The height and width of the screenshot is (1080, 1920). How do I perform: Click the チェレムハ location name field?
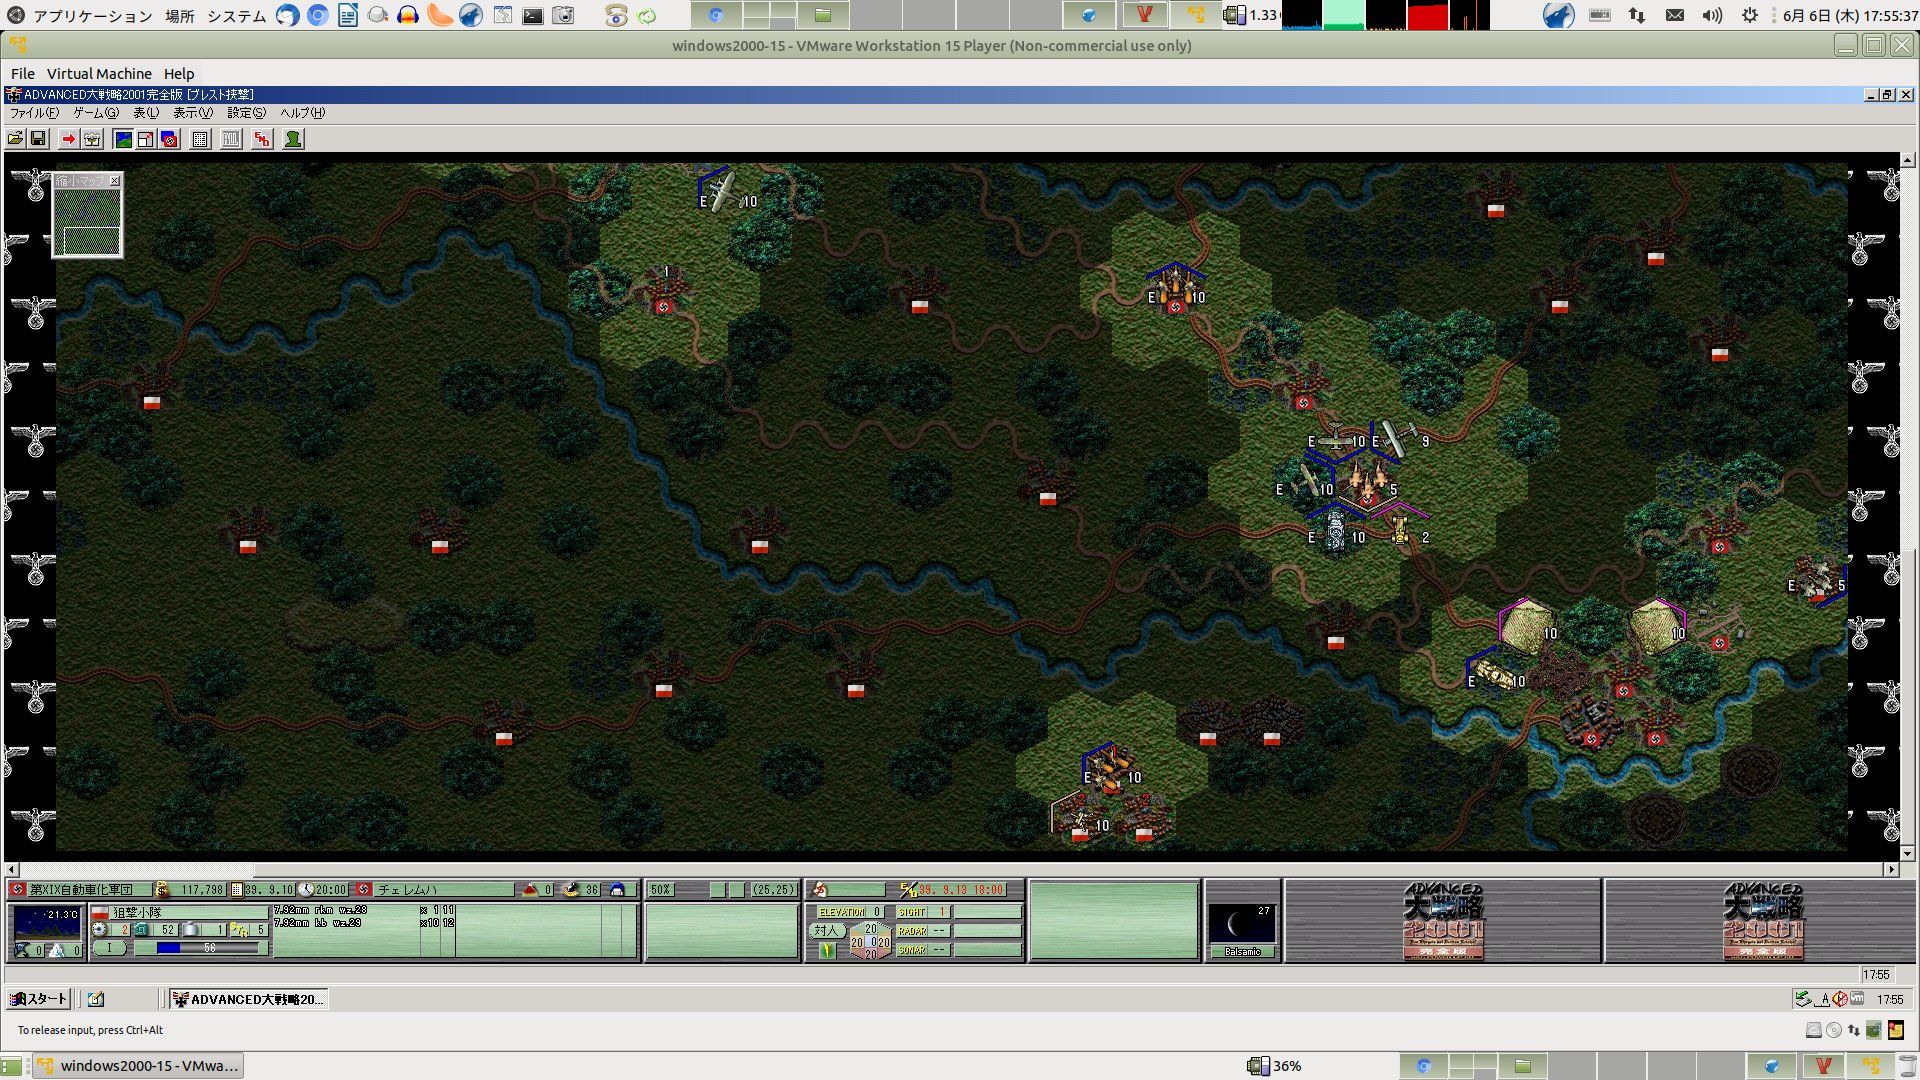[x=444, y=890]
